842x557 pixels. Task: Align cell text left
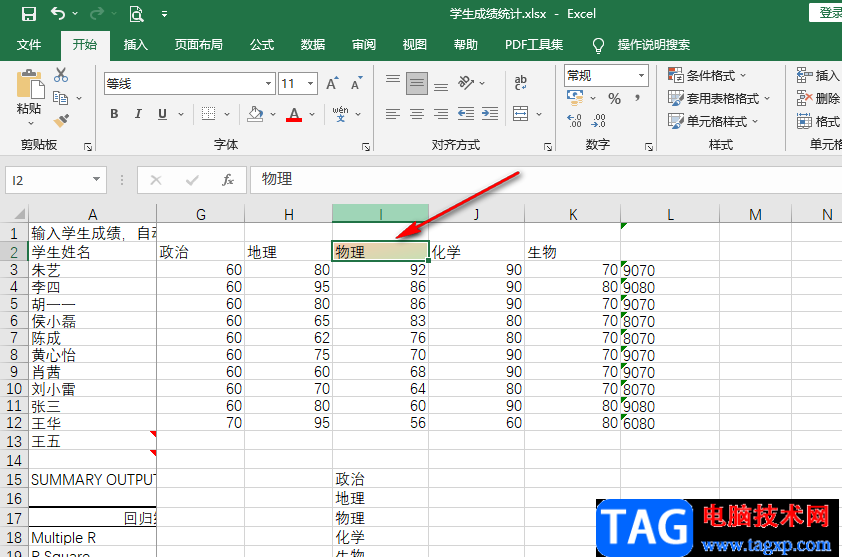tap(393, 114)
